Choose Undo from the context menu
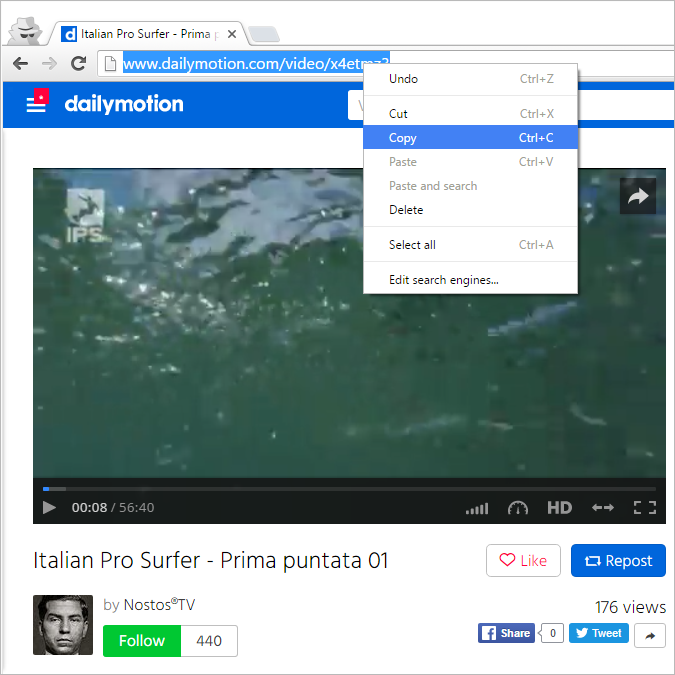Image resolution: width=675 pixels, height=675 pixels. 471,79
